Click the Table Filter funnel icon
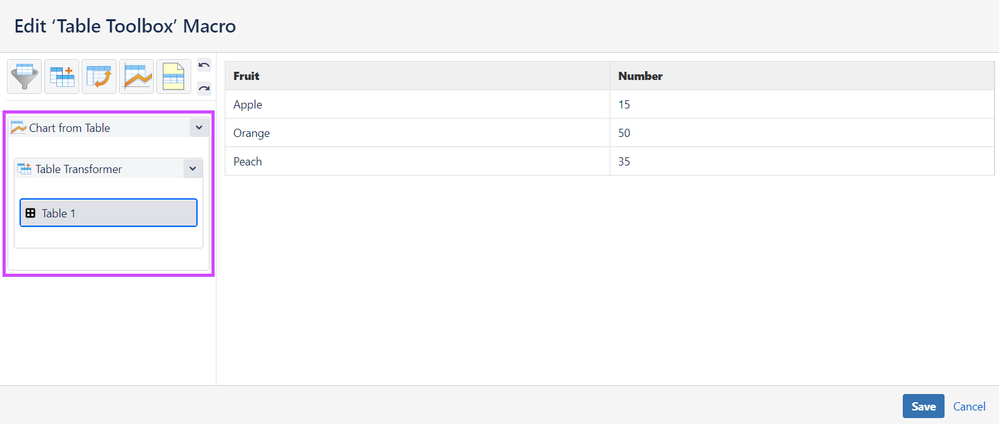 pos(25,77)
